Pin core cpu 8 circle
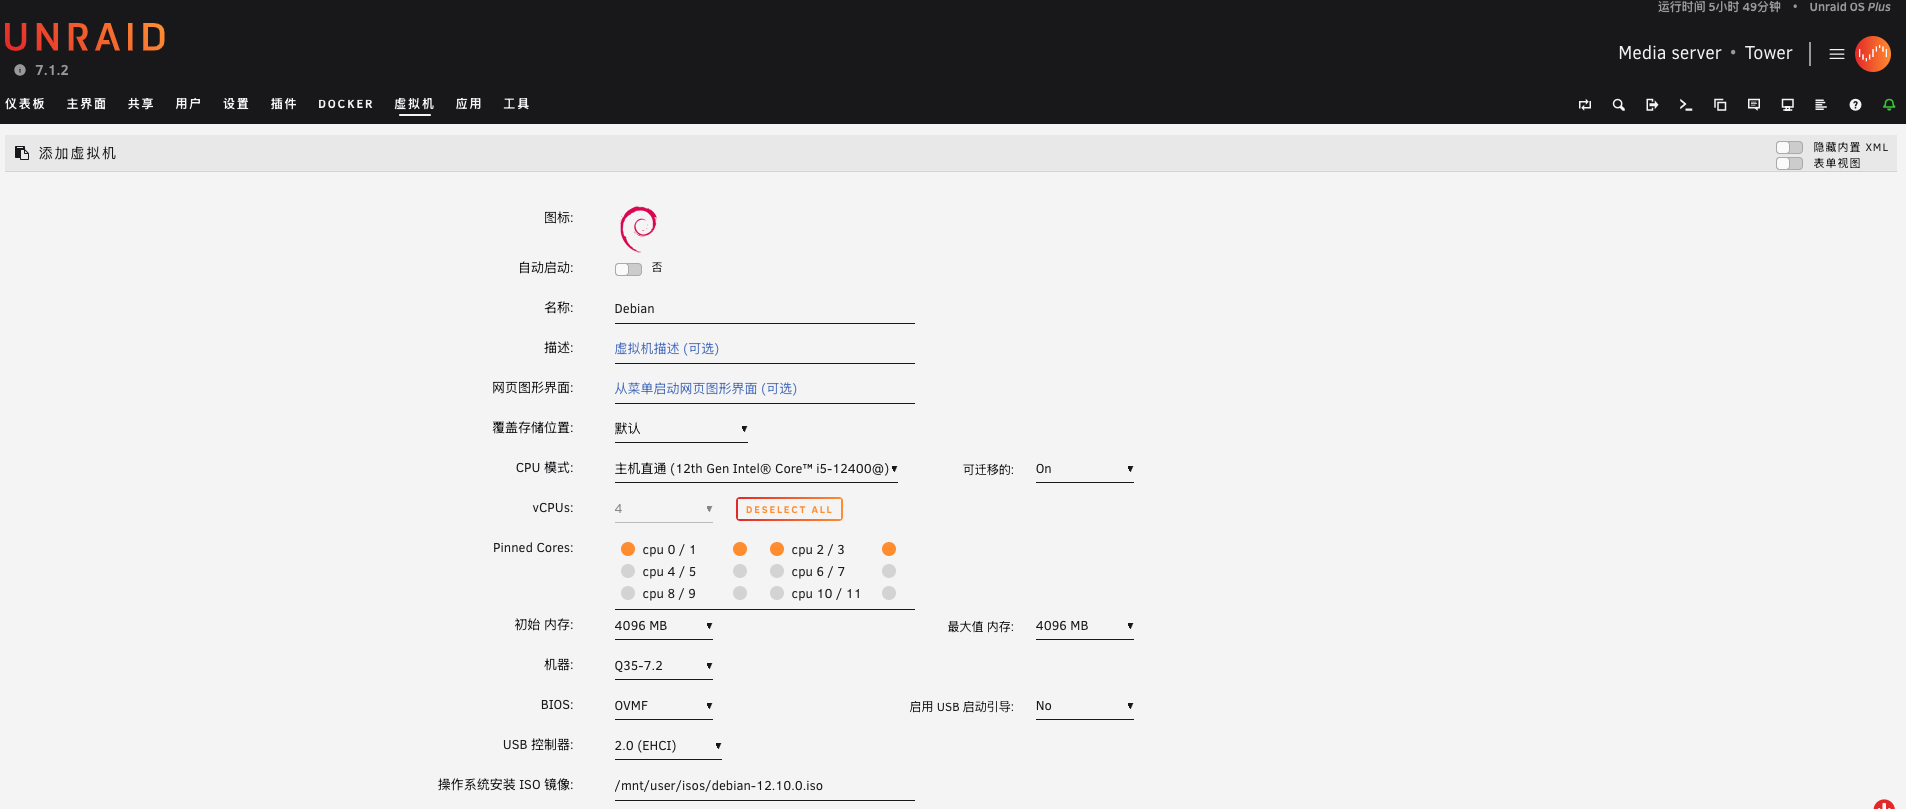 [x=628, y=593]
